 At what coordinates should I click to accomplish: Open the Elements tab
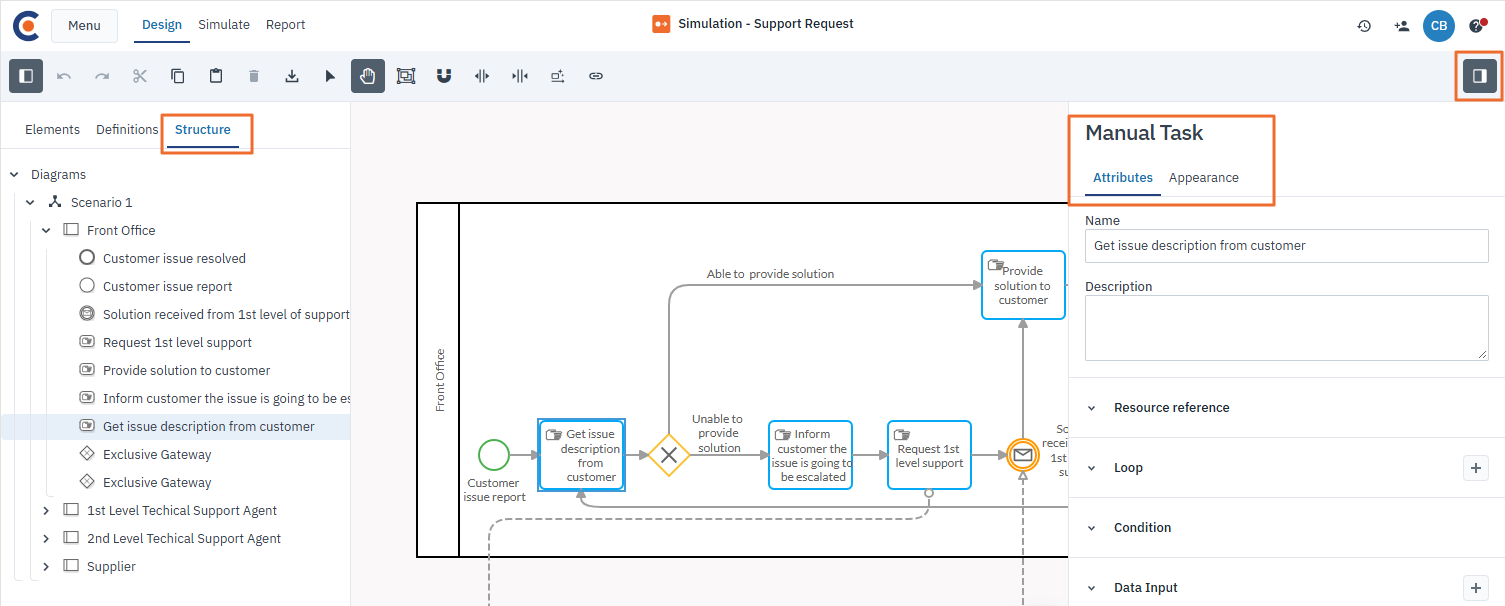click(x=52, y=130)
